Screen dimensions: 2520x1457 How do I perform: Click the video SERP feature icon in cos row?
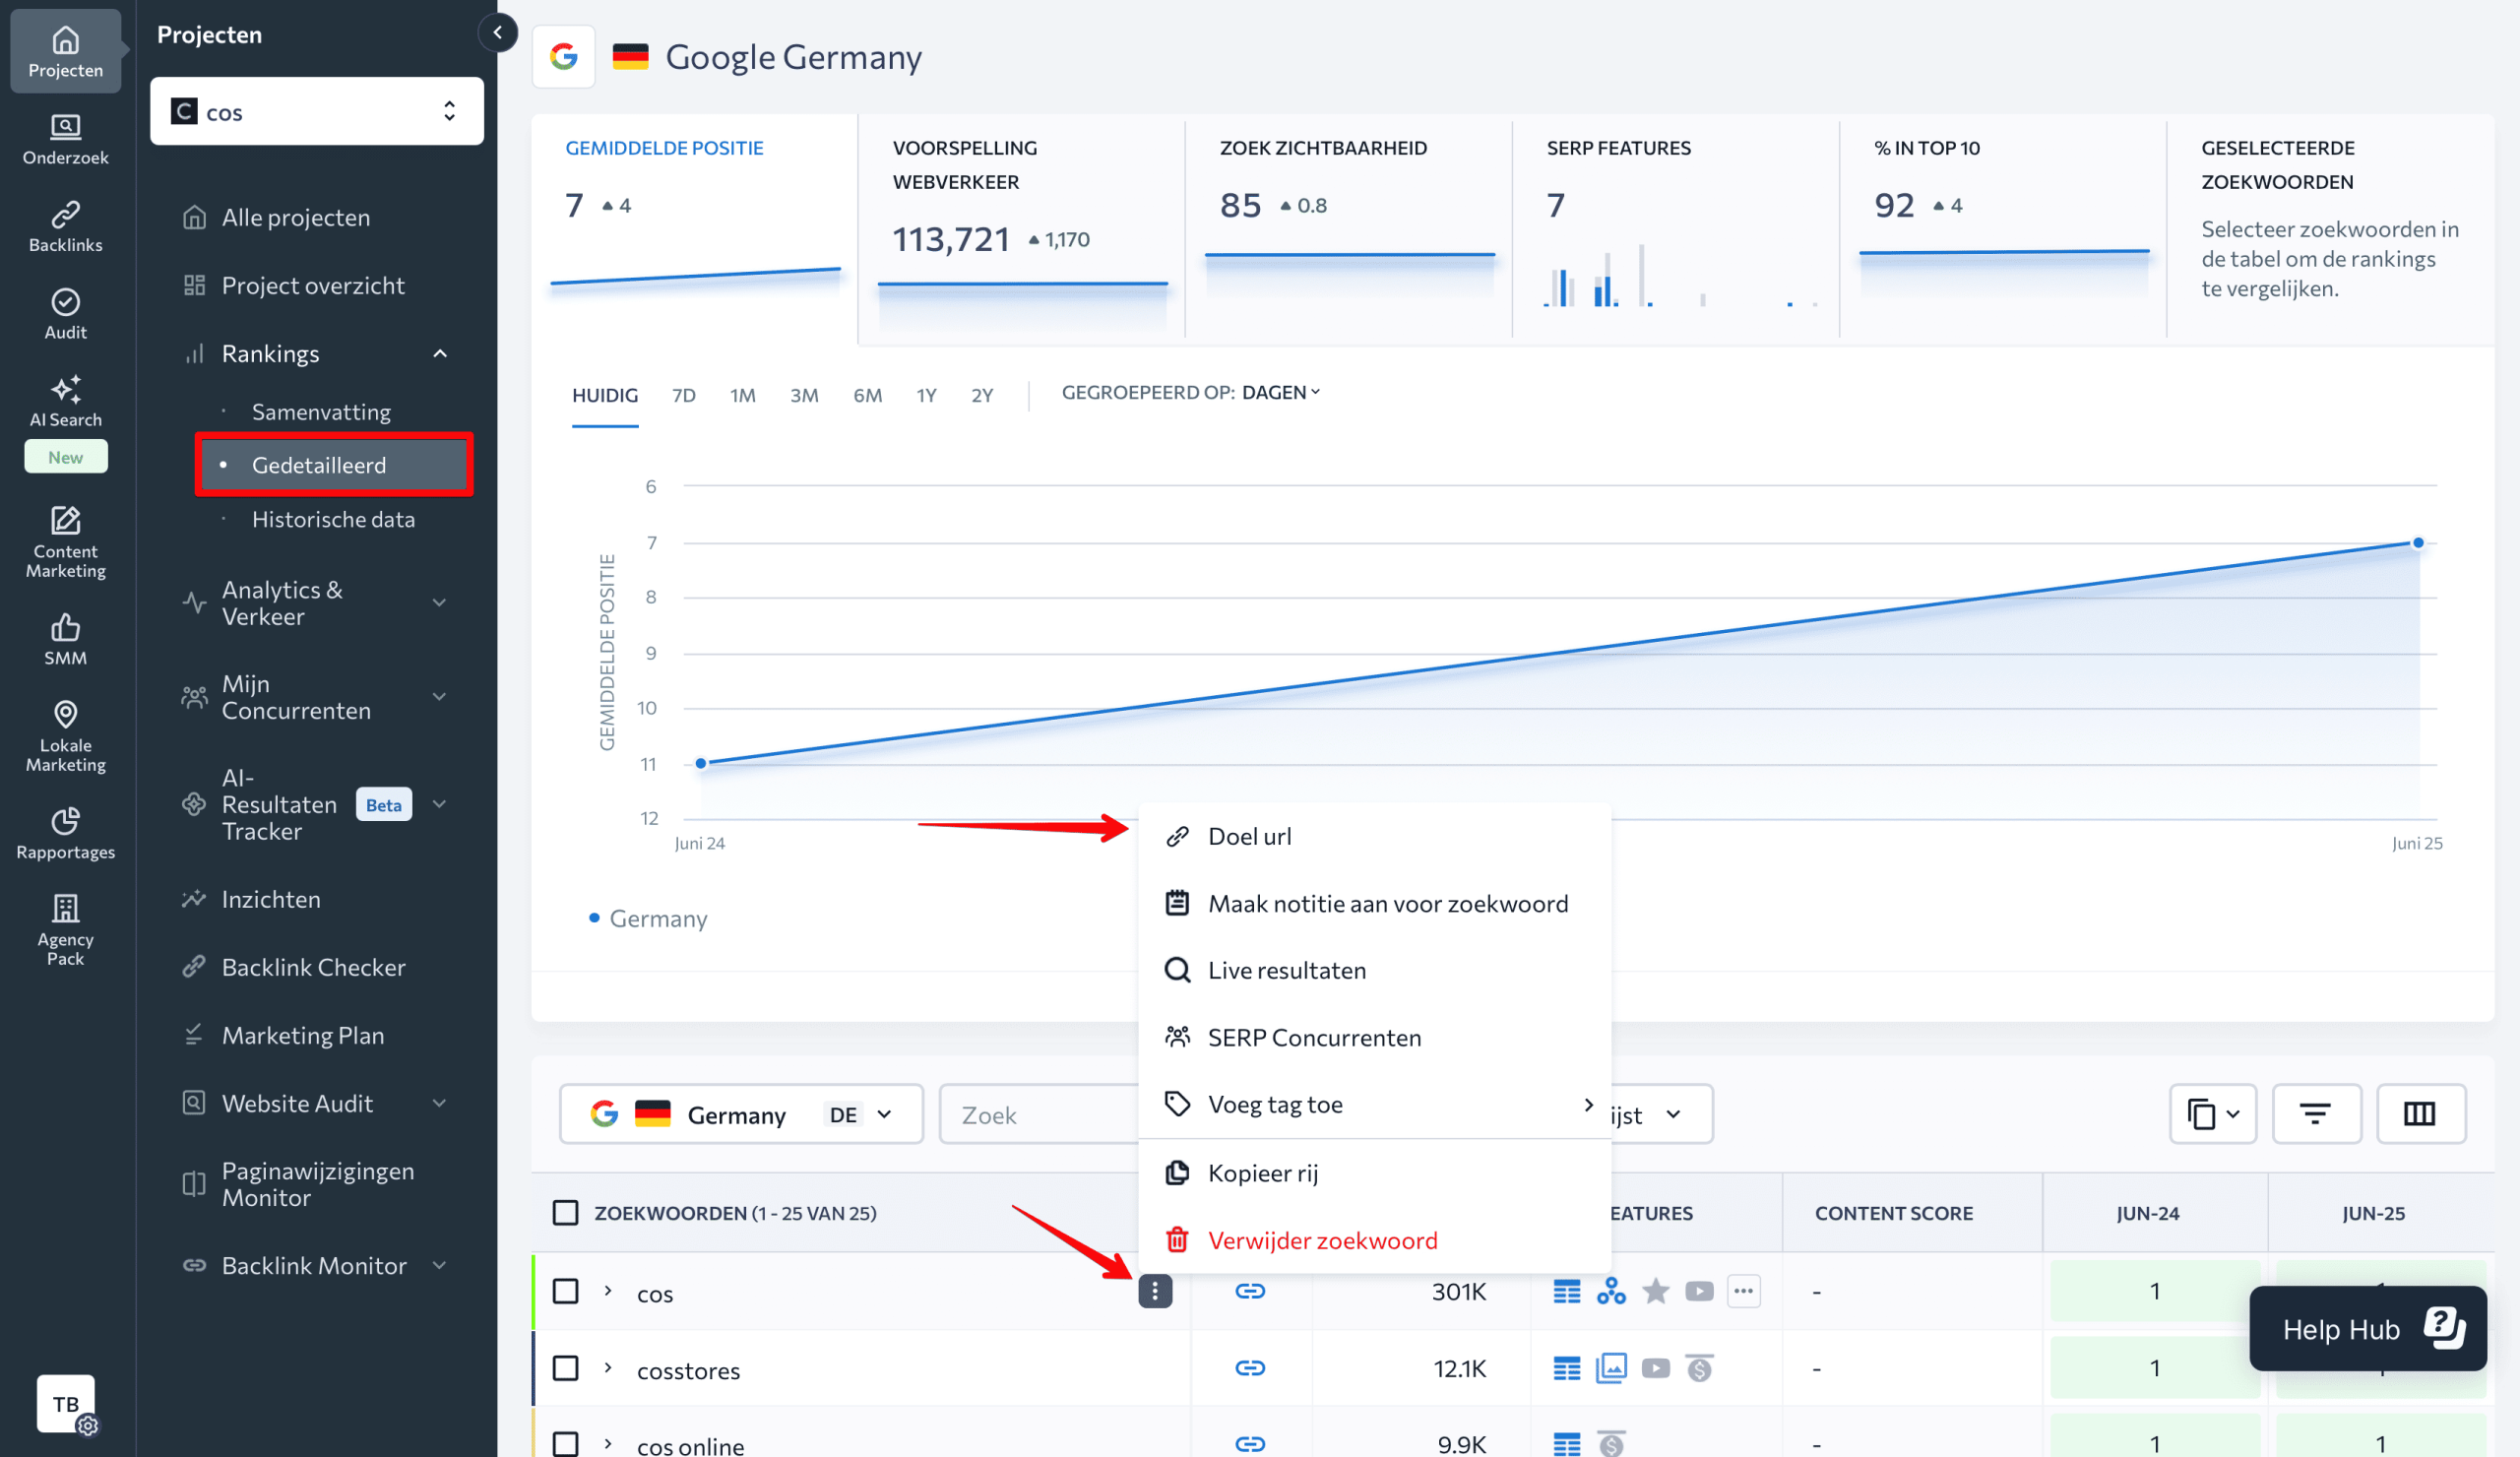click(x=1699, y=1291)
